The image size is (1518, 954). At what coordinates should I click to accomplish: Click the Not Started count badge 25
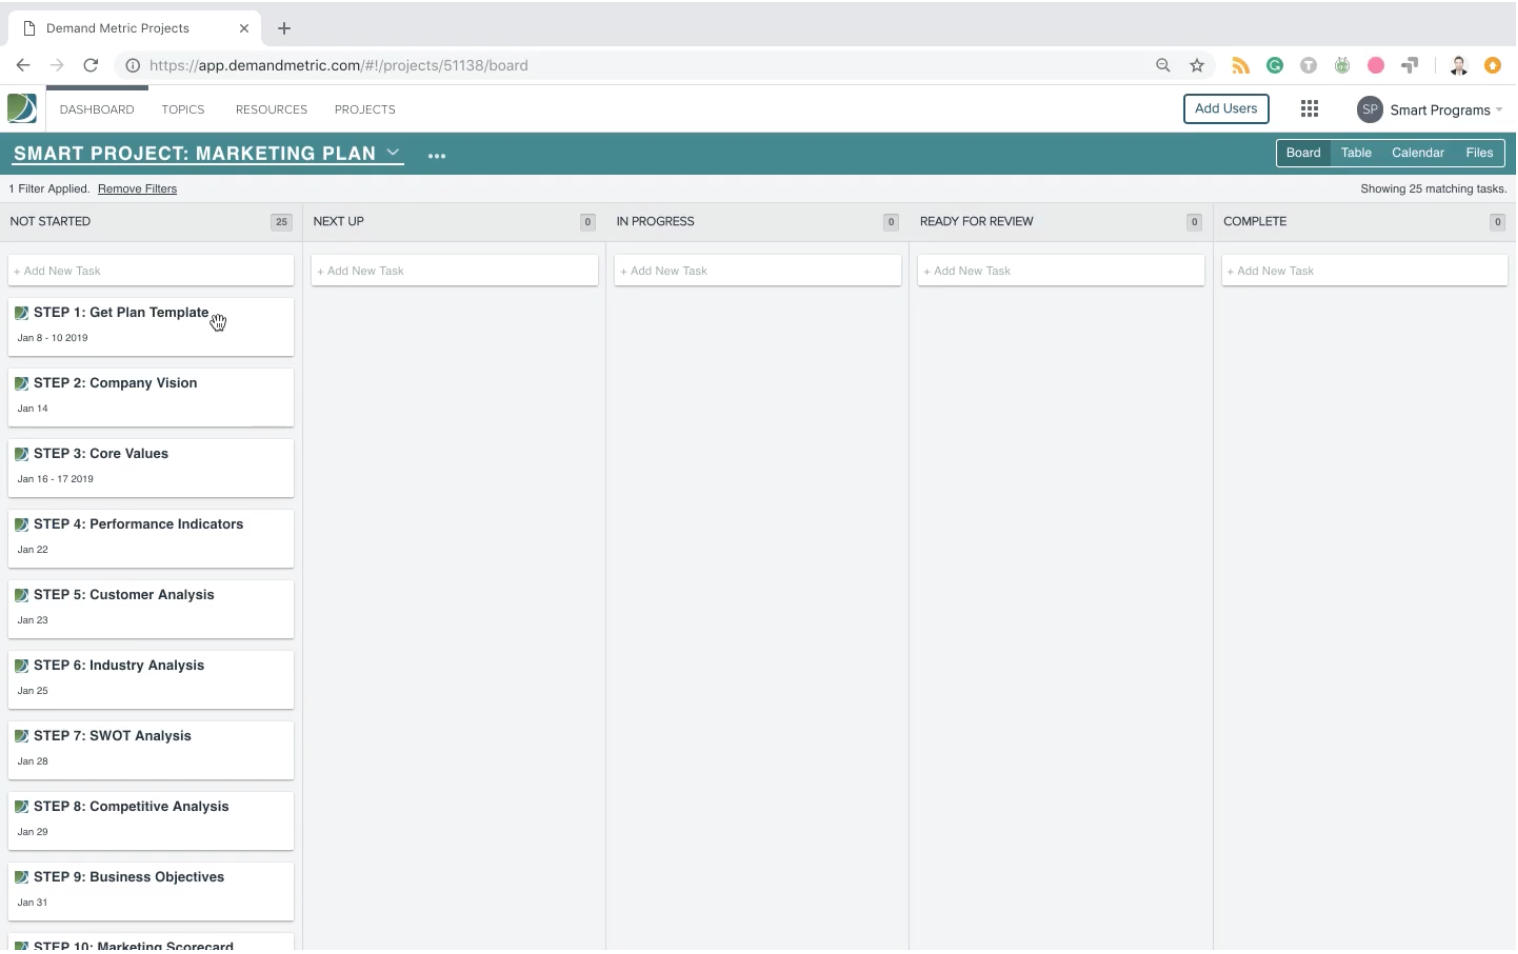(x=281, y=222)
